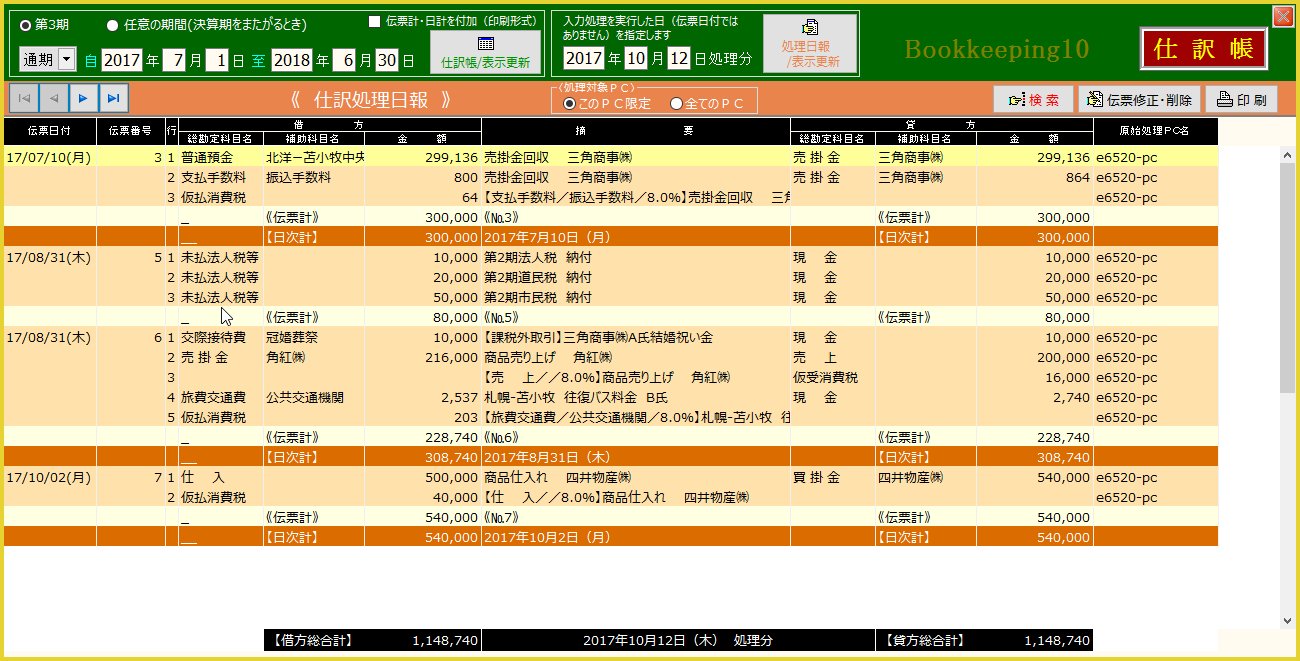Enable 伝票計·日計を付加 checkbox
The image size is (1300, 661).
point(375,21)
